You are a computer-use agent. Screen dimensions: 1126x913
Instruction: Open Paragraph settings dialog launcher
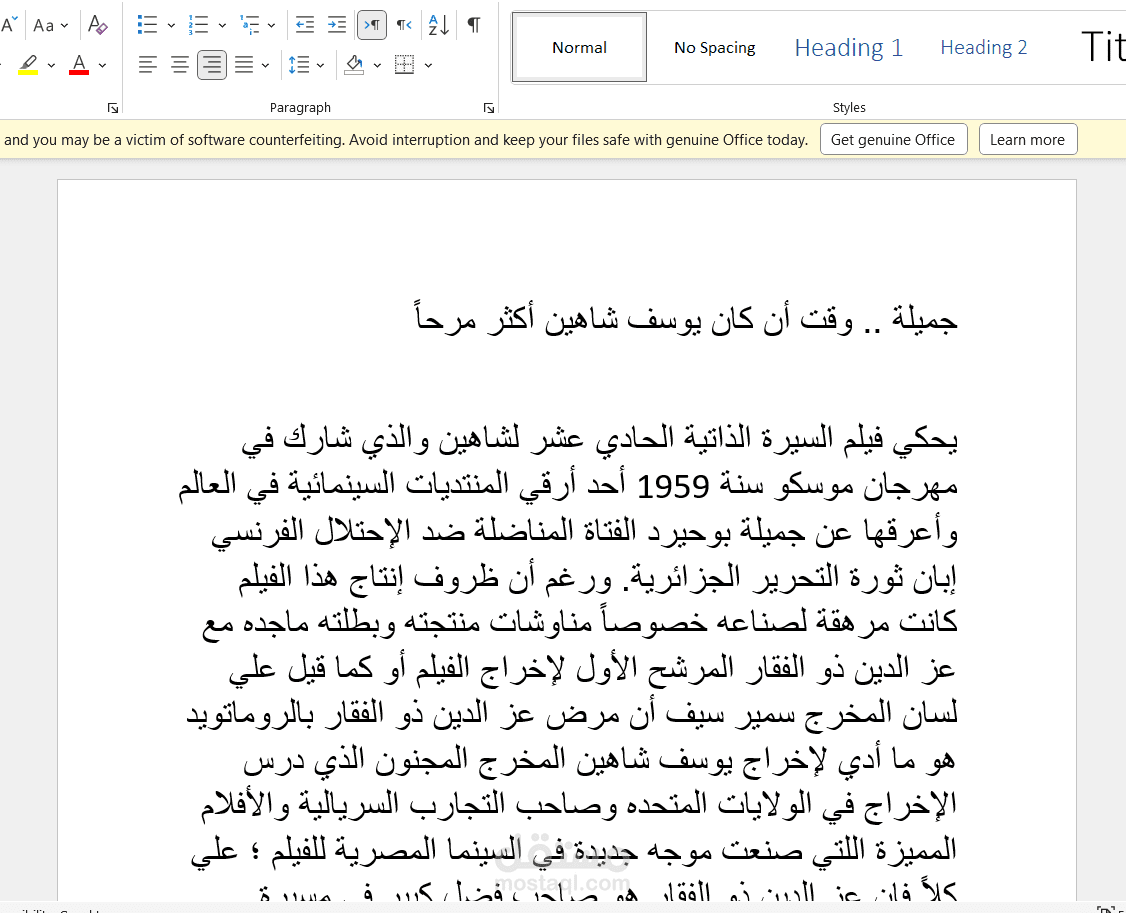(489, 108)
